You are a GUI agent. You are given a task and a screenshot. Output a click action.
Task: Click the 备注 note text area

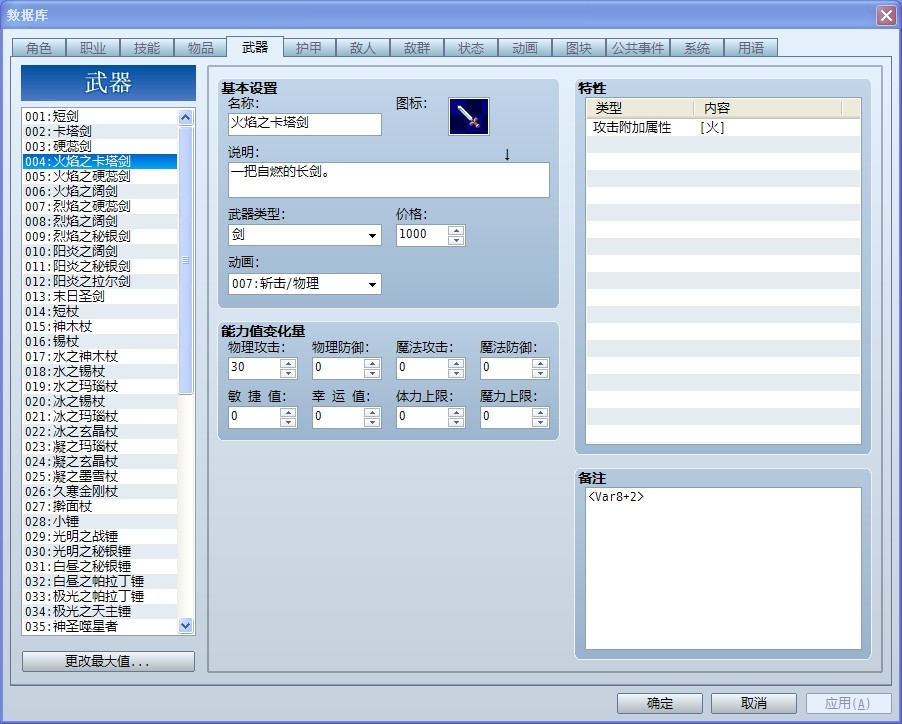coord(723,569)
